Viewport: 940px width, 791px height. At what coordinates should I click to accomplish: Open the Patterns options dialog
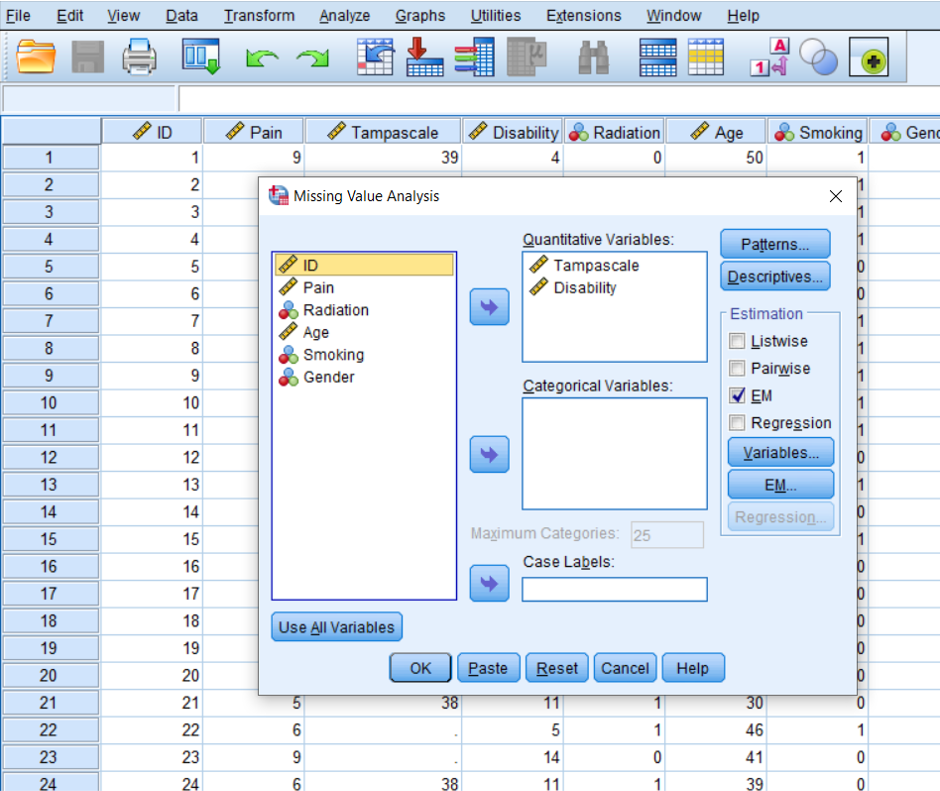pos(775,245)
